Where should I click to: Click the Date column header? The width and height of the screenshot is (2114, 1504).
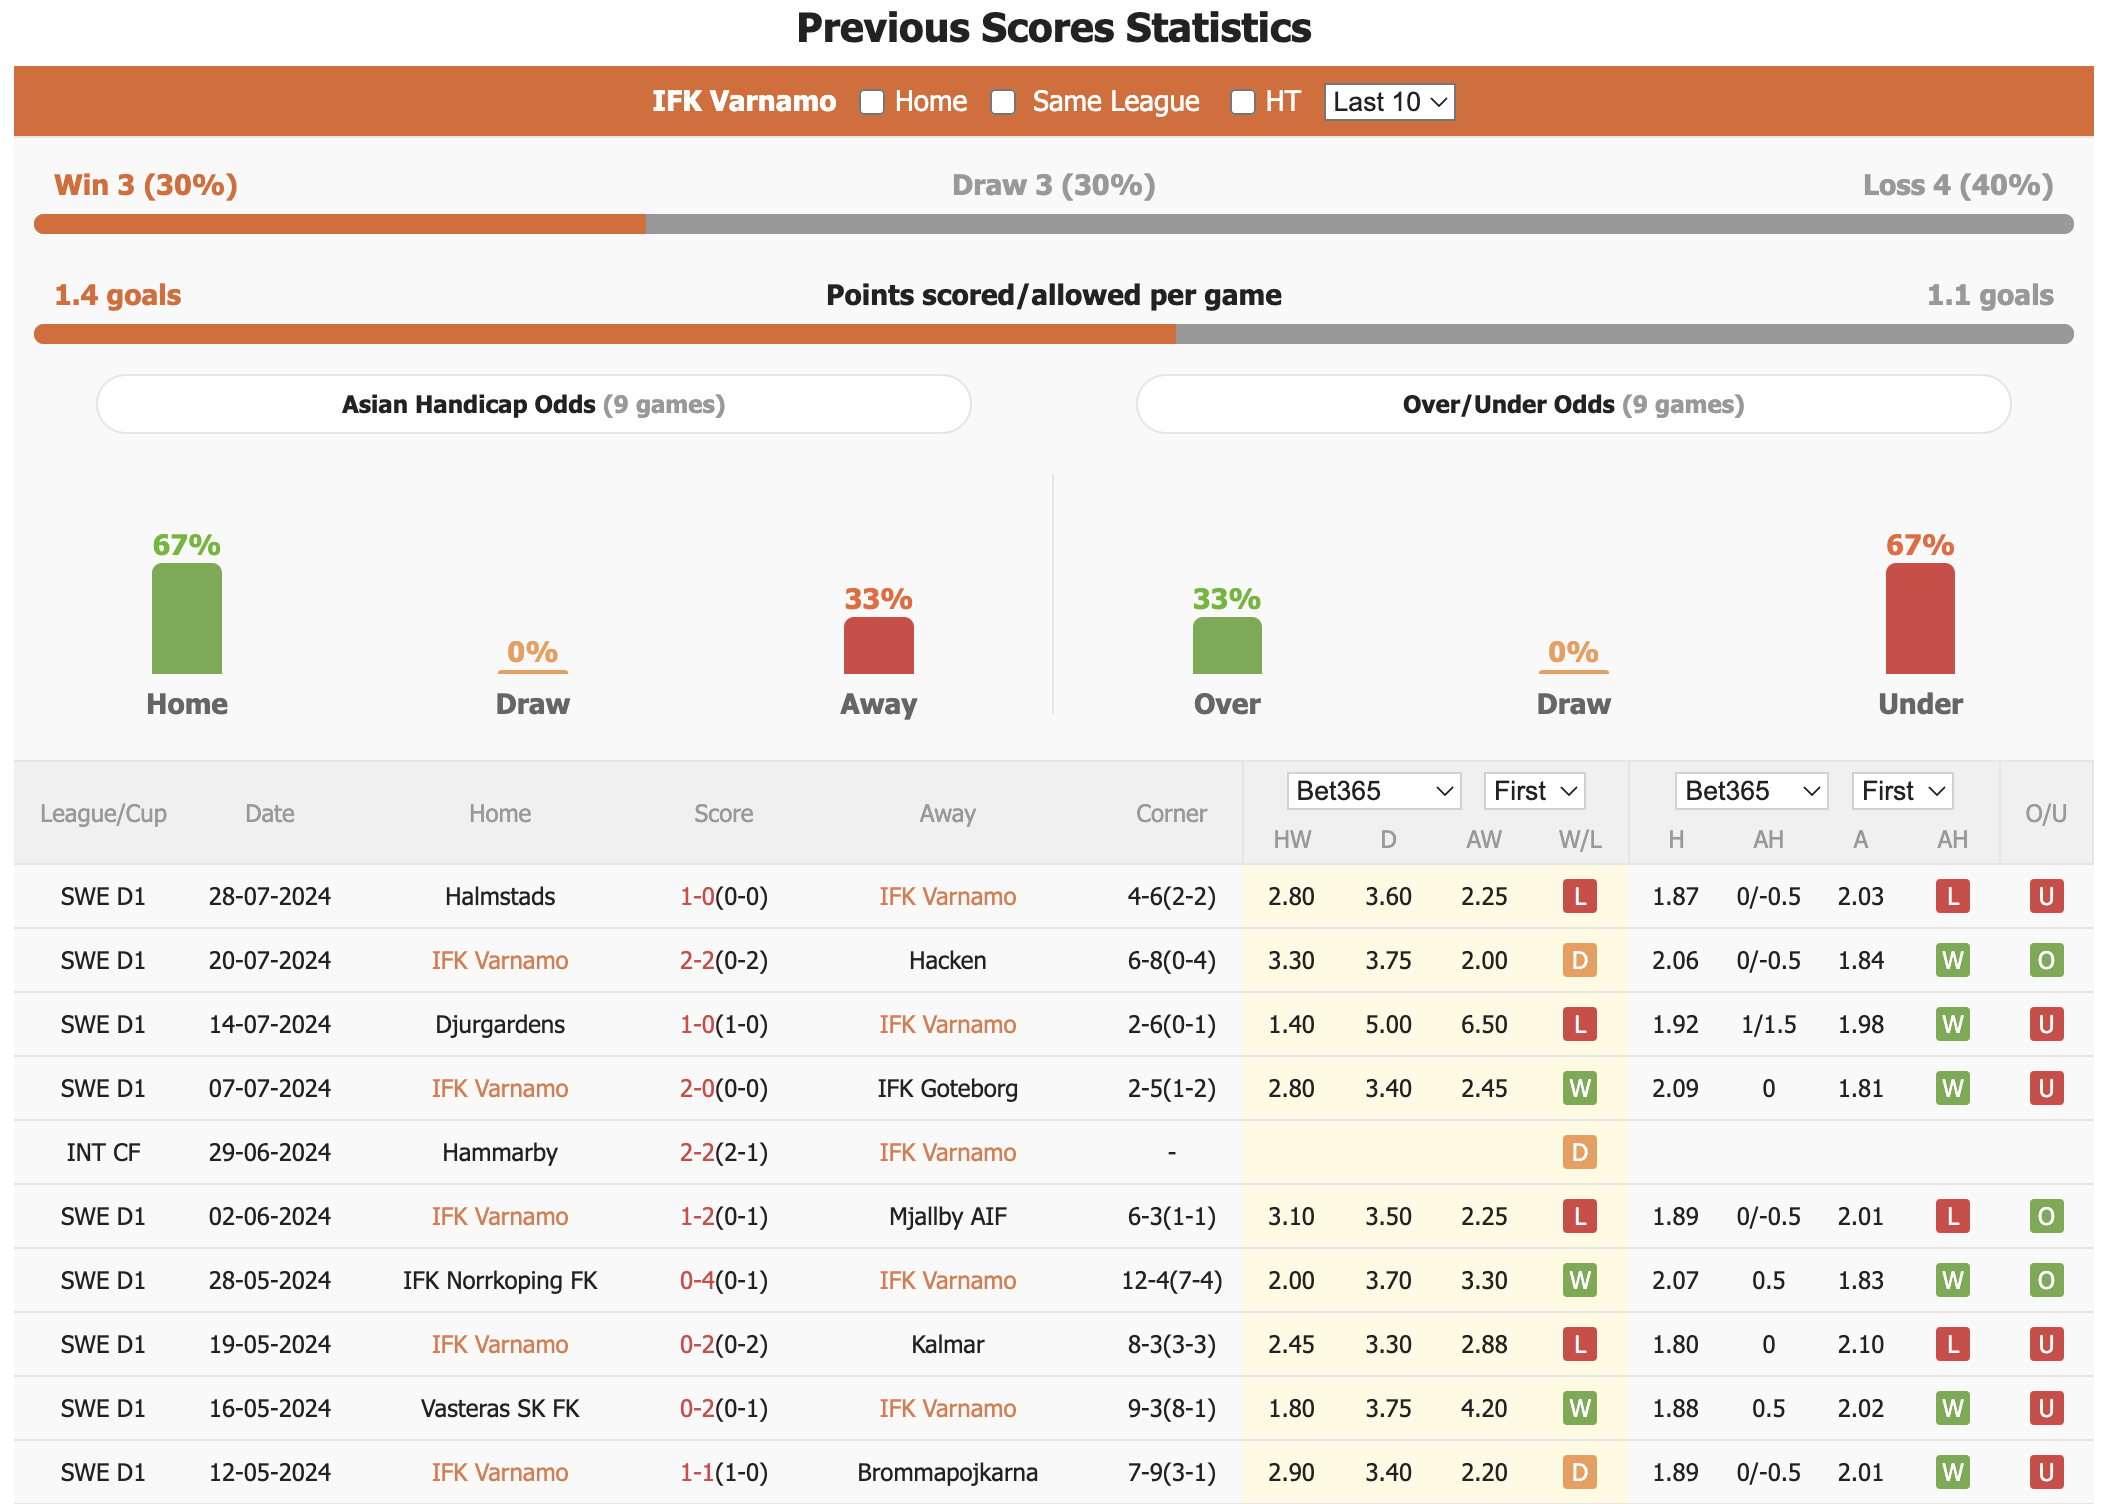coord(270,813)
